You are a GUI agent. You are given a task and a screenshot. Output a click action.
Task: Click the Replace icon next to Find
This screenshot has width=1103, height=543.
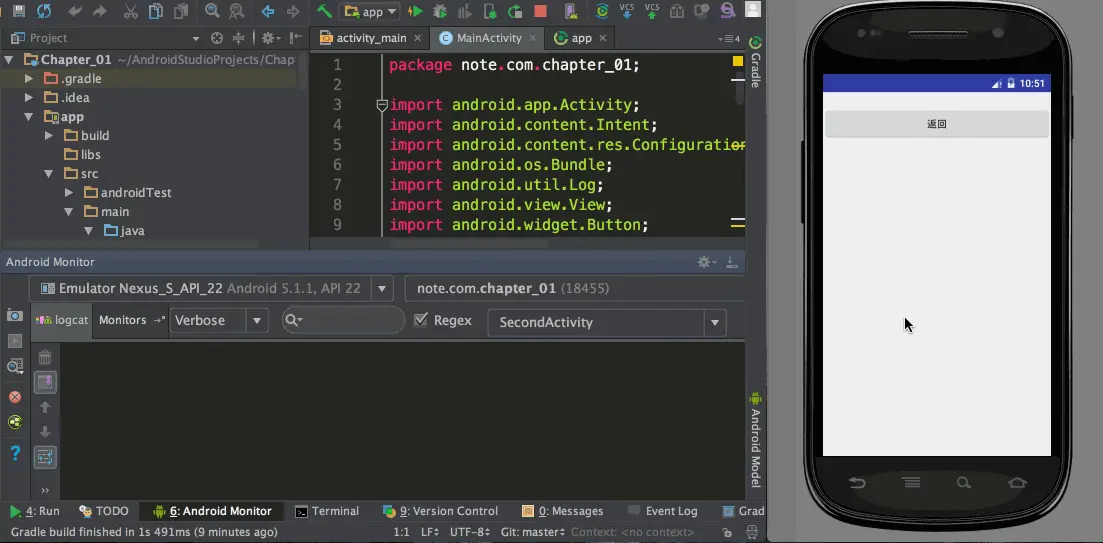click(x=236, y=11)
